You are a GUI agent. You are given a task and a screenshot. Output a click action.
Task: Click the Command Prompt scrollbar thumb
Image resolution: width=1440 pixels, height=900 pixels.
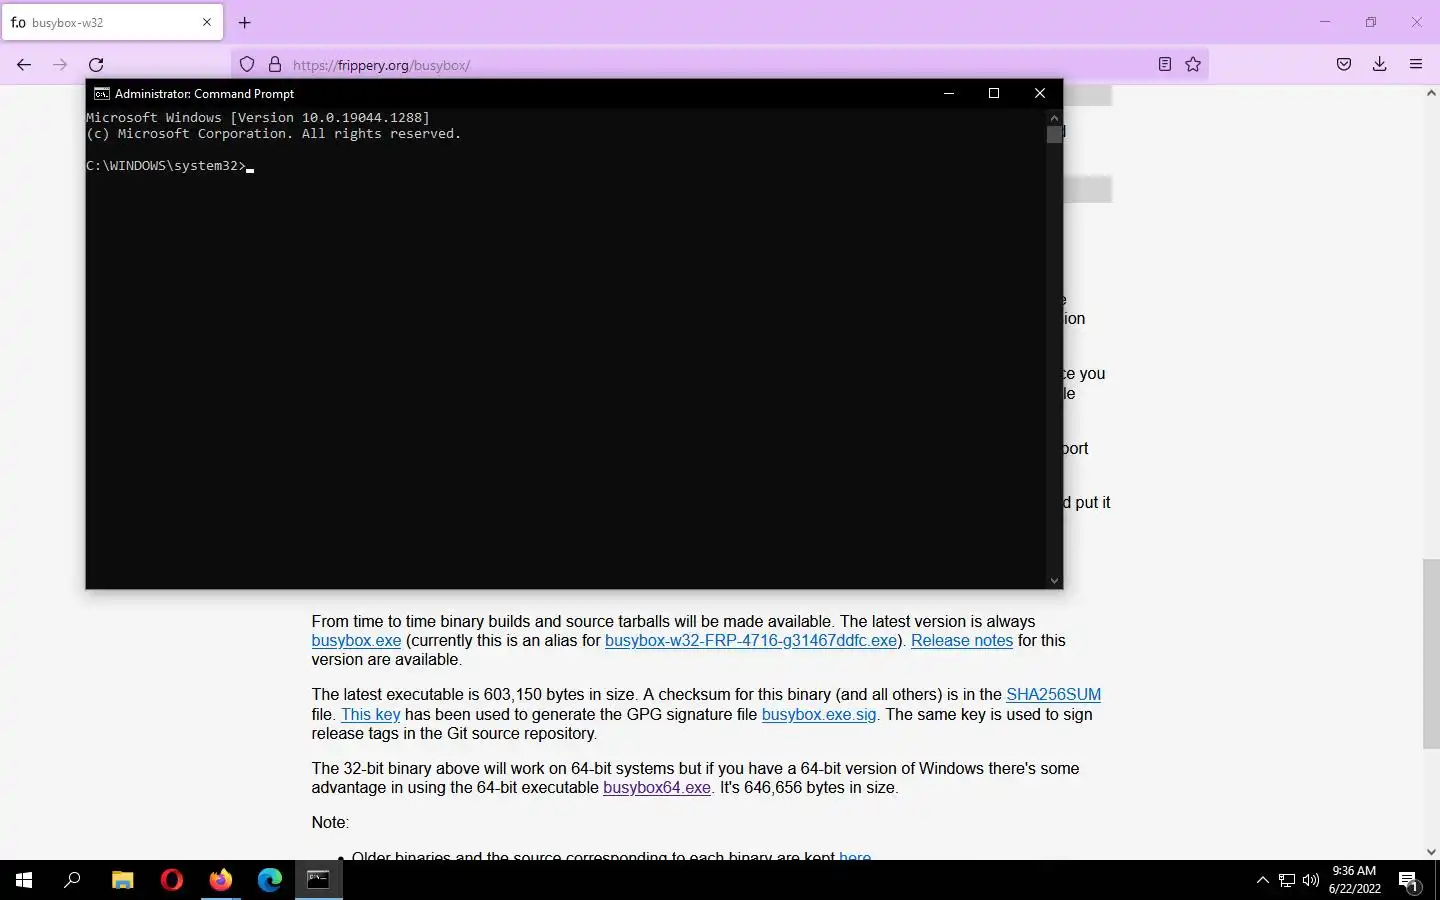coord(1054,134)
